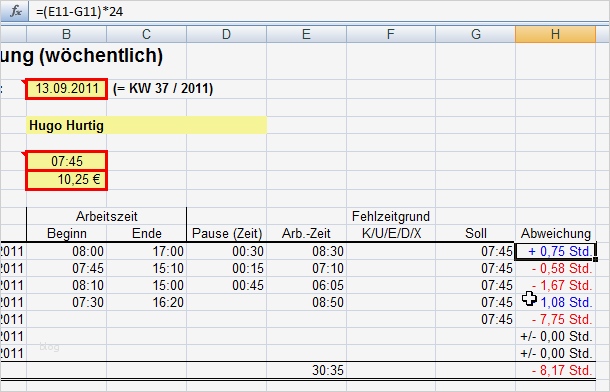Select the total hours cell 30:35
610x392 pixels.
307,370
